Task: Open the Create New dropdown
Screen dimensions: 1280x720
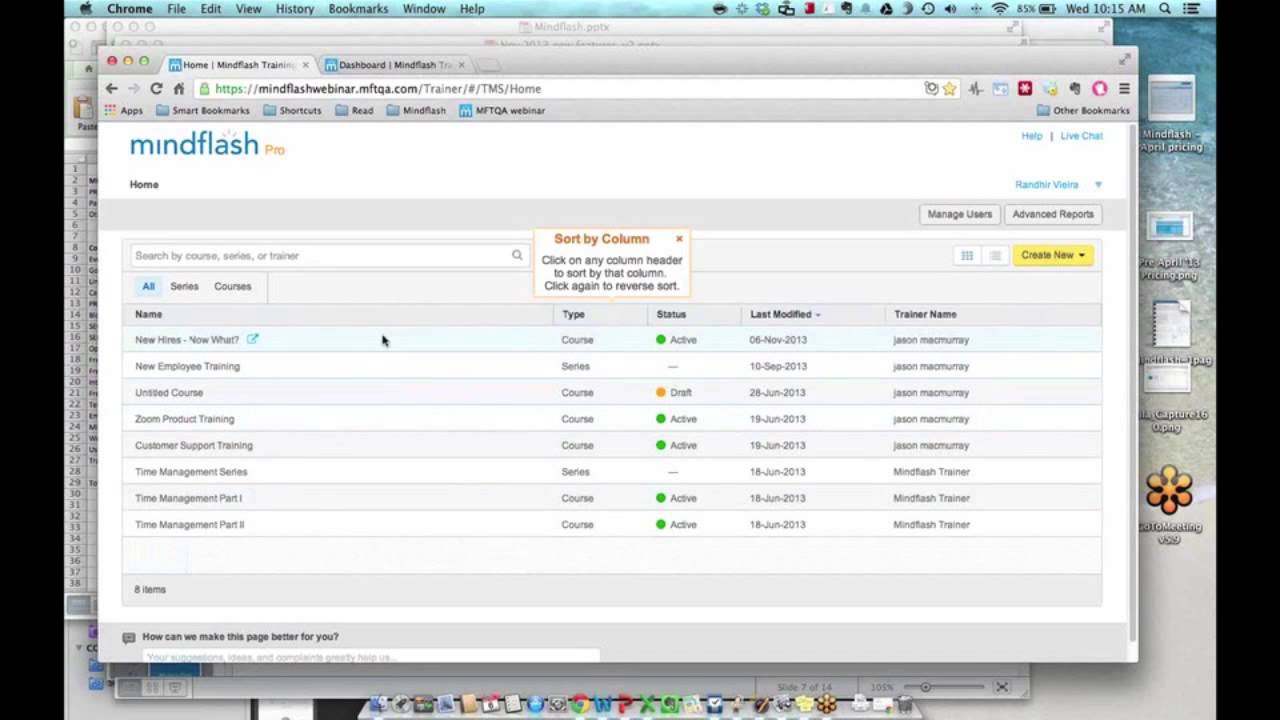Action: coord(1053,255)
